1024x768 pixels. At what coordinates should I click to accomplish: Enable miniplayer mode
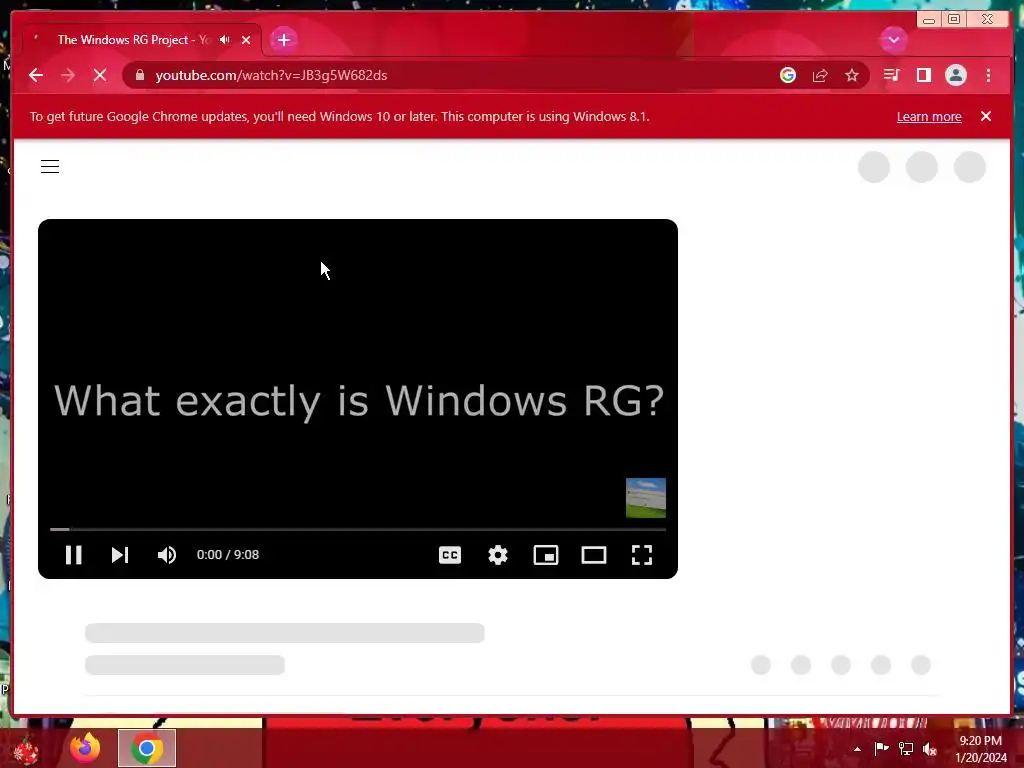coord(546,555)
